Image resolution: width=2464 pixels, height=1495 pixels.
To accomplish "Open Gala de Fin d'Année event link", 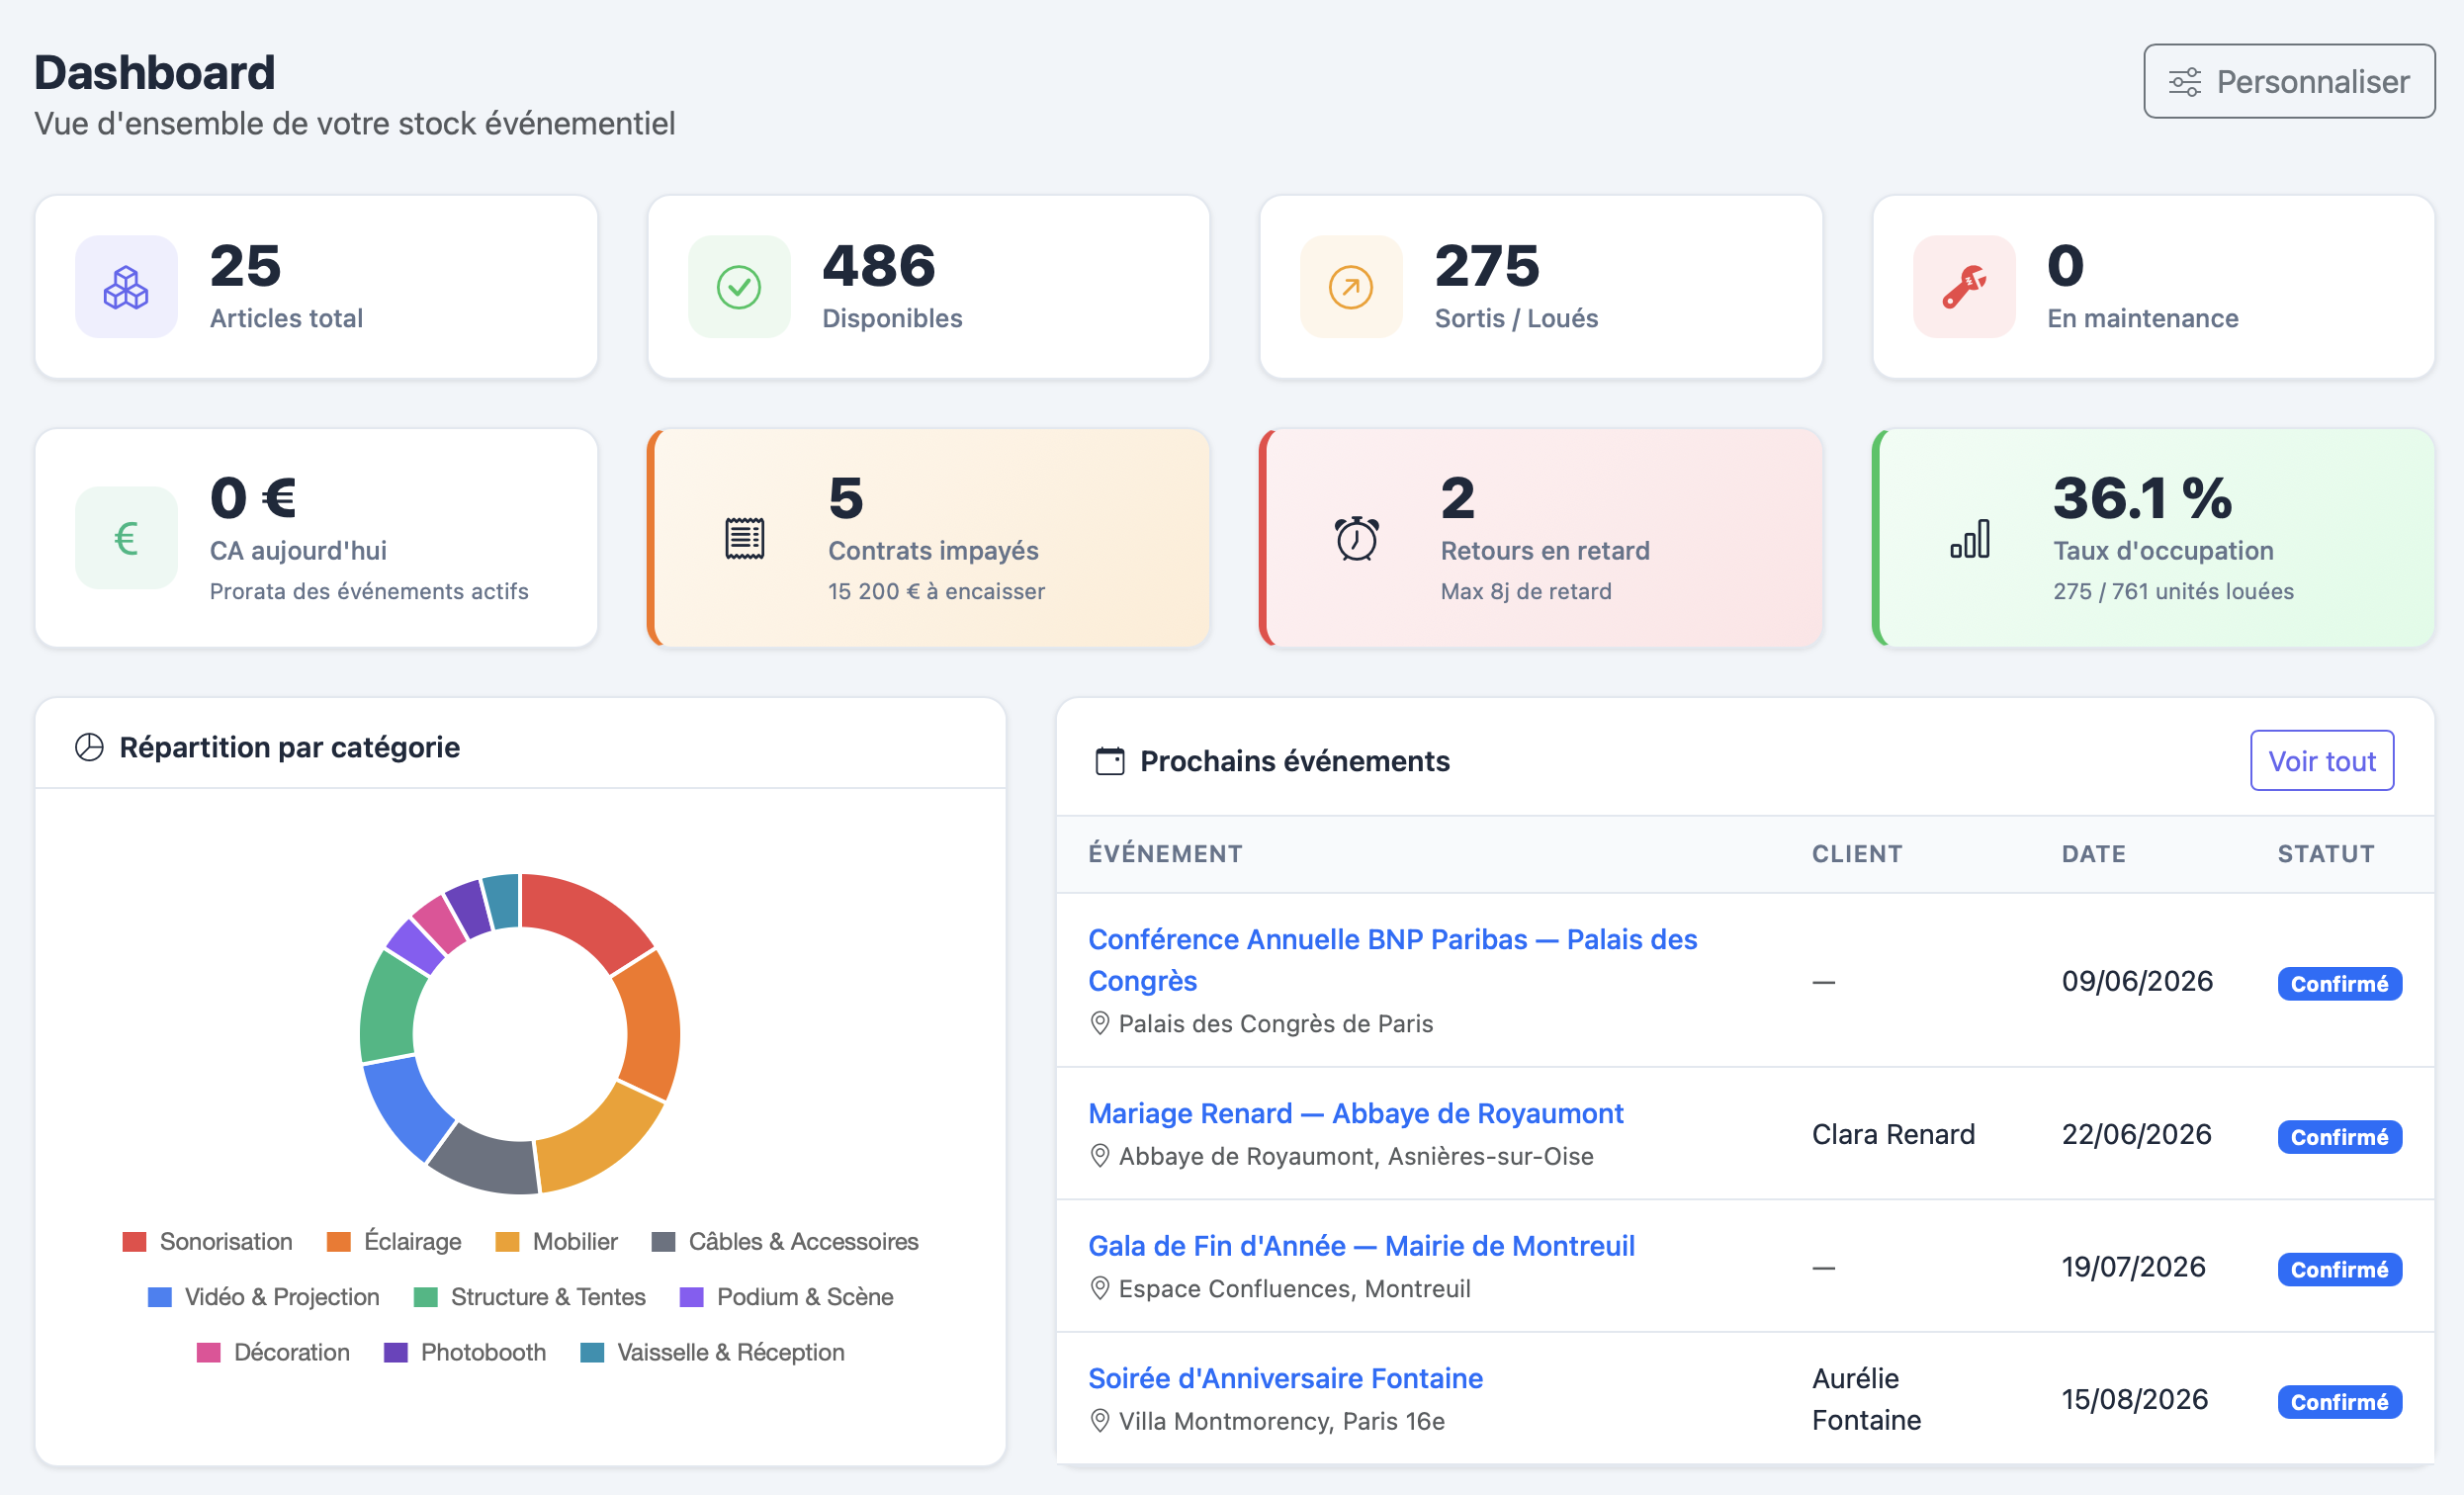I will [x=1361, y=1246].
